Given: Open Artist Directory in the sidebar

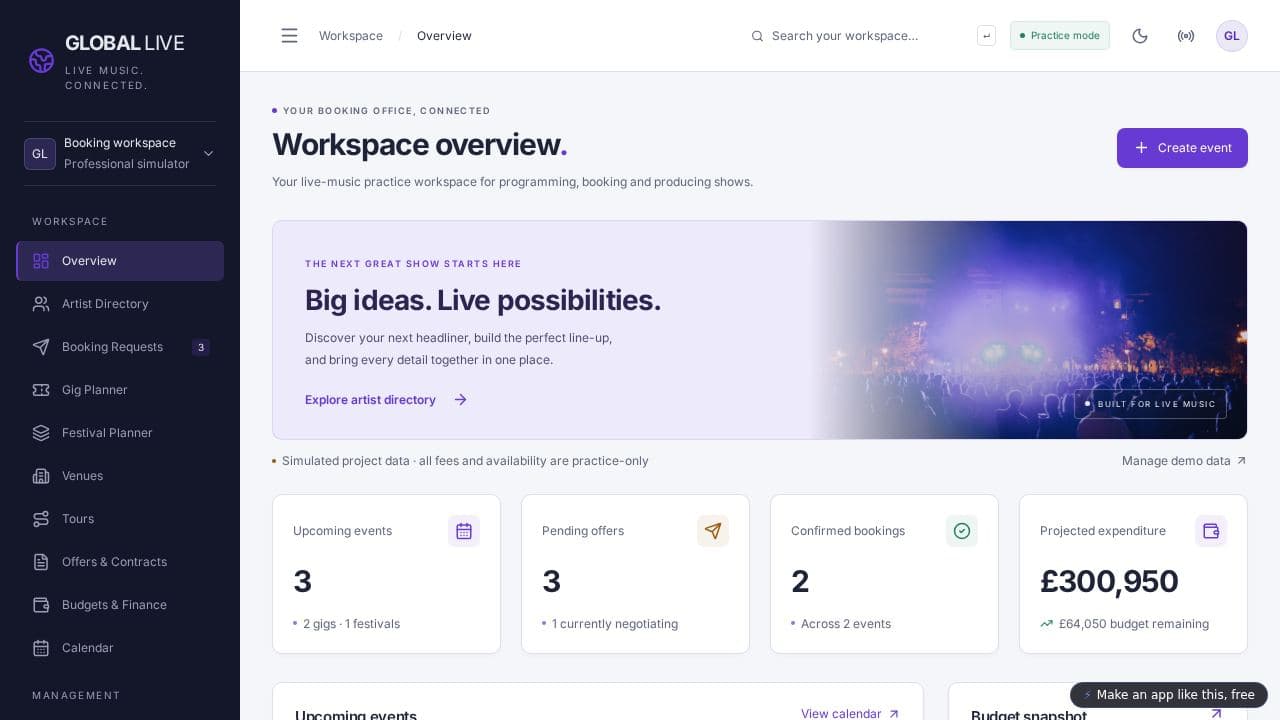Looking at the screenshot, I should pos(120,304).
